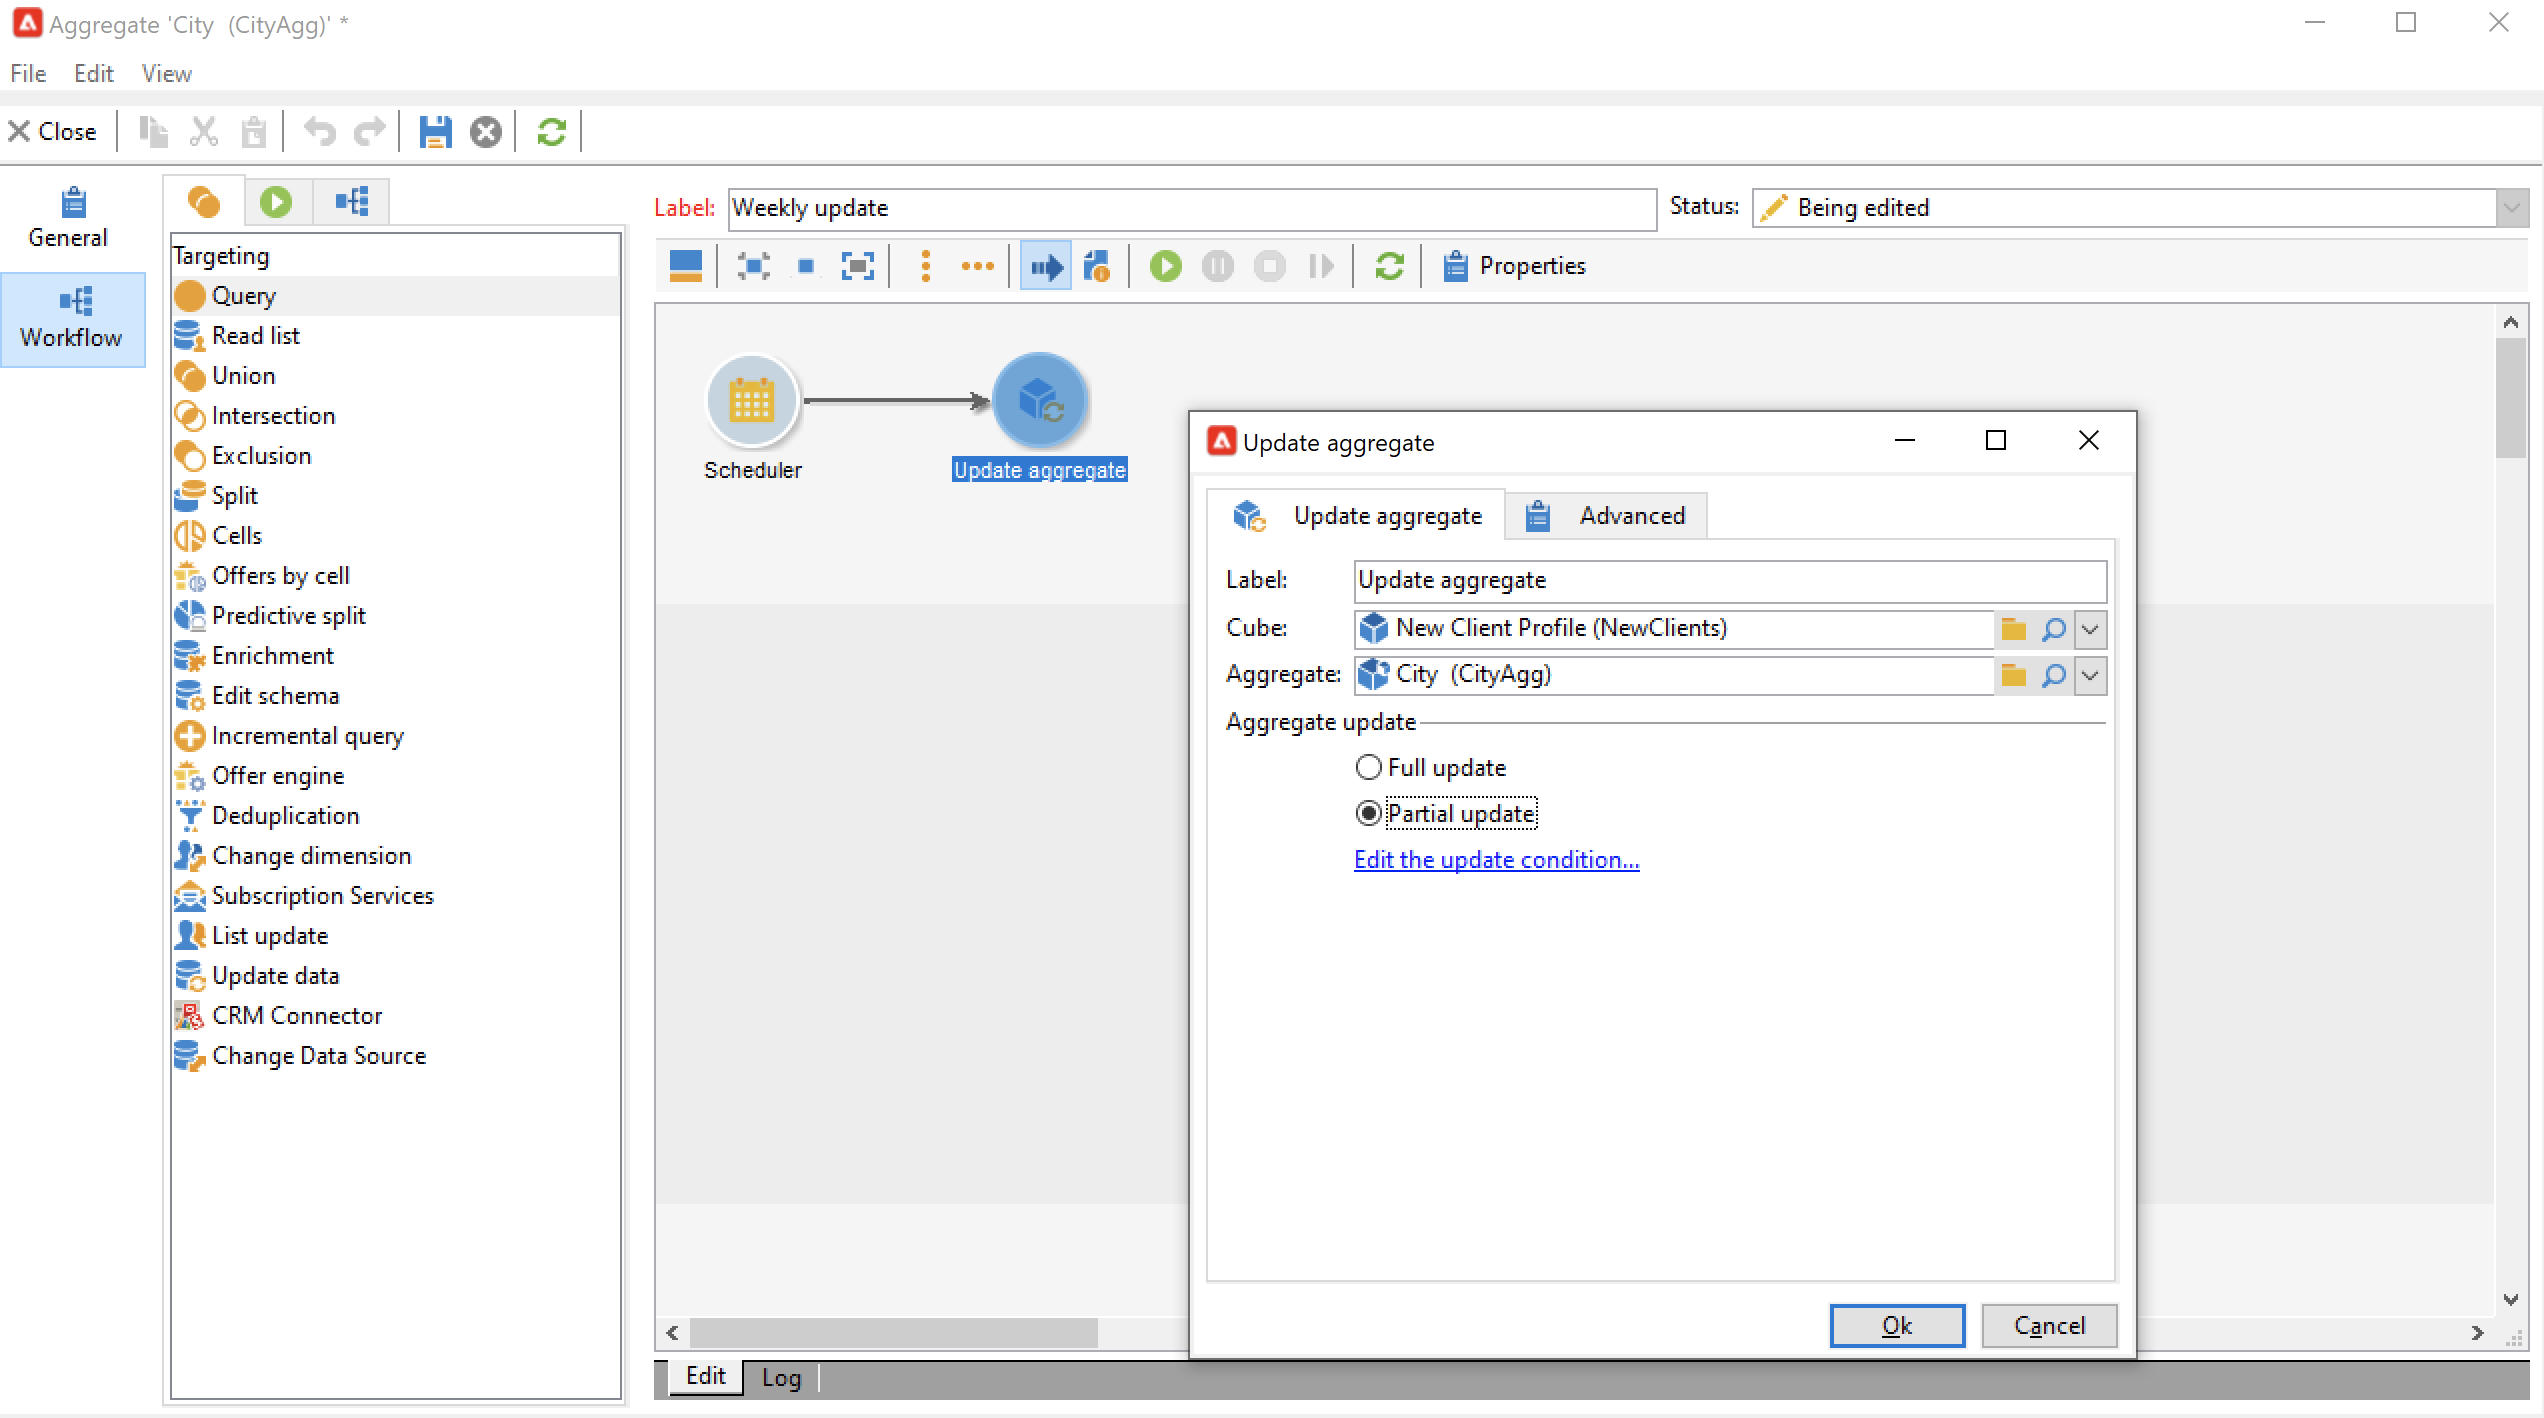Expand the Aggregate field dropdown arrow
The image size is (2544, 1418).
(2090, 675)
